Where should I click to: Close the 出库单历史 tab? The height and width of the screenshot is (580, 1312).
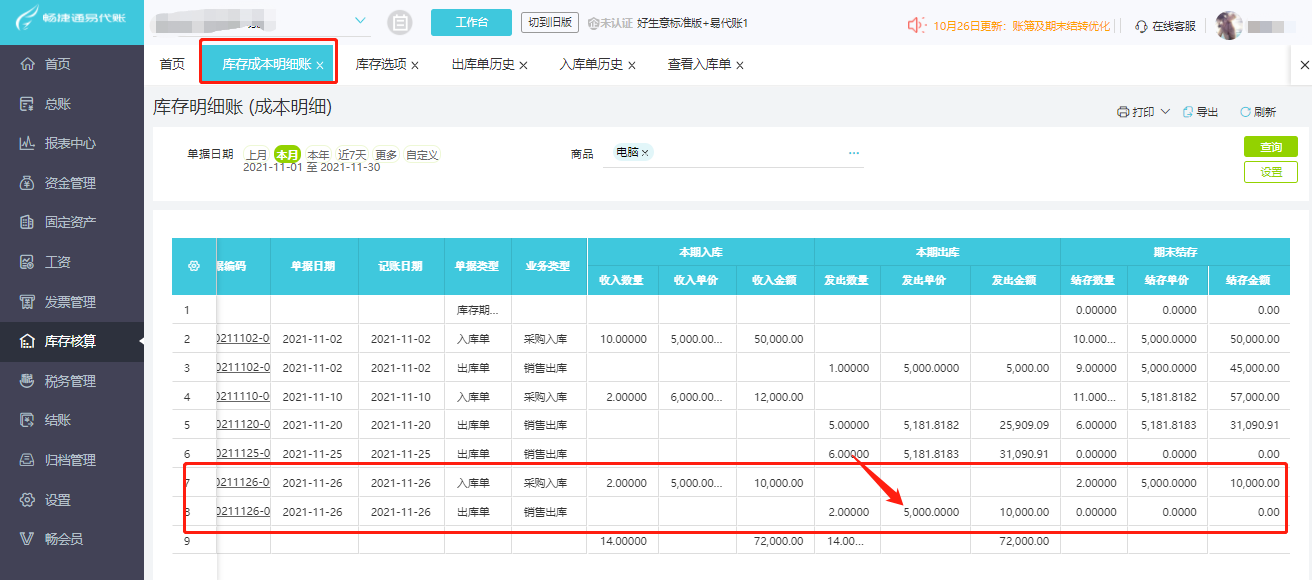coord(523,65)
